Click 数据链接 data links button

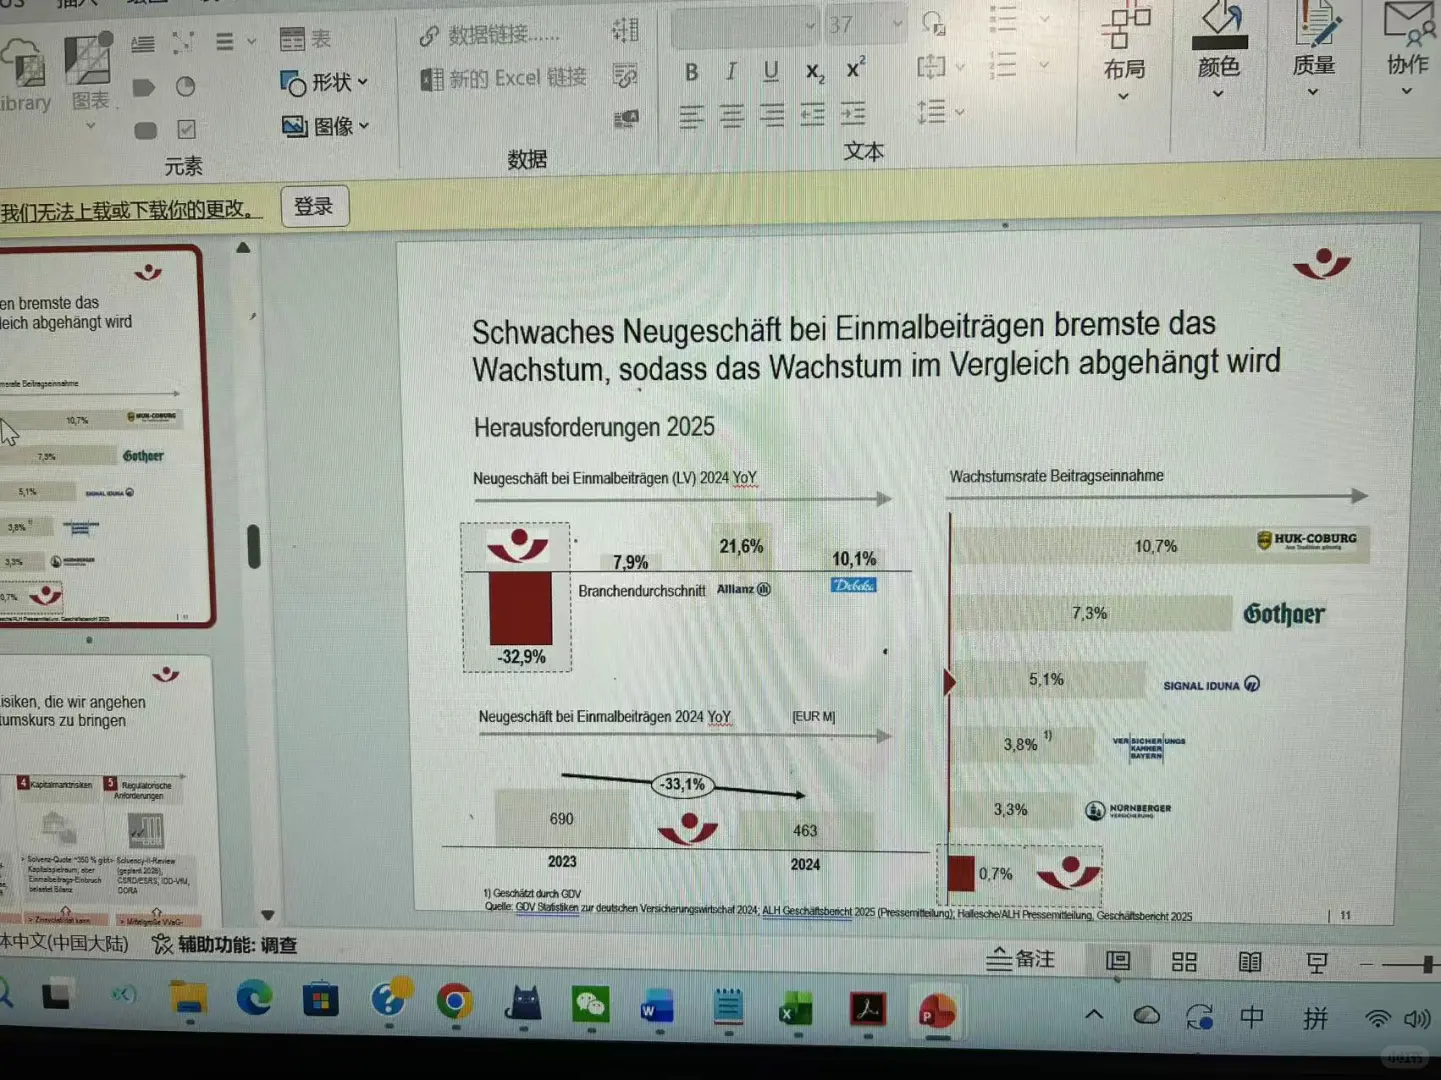tap(489, 35)
